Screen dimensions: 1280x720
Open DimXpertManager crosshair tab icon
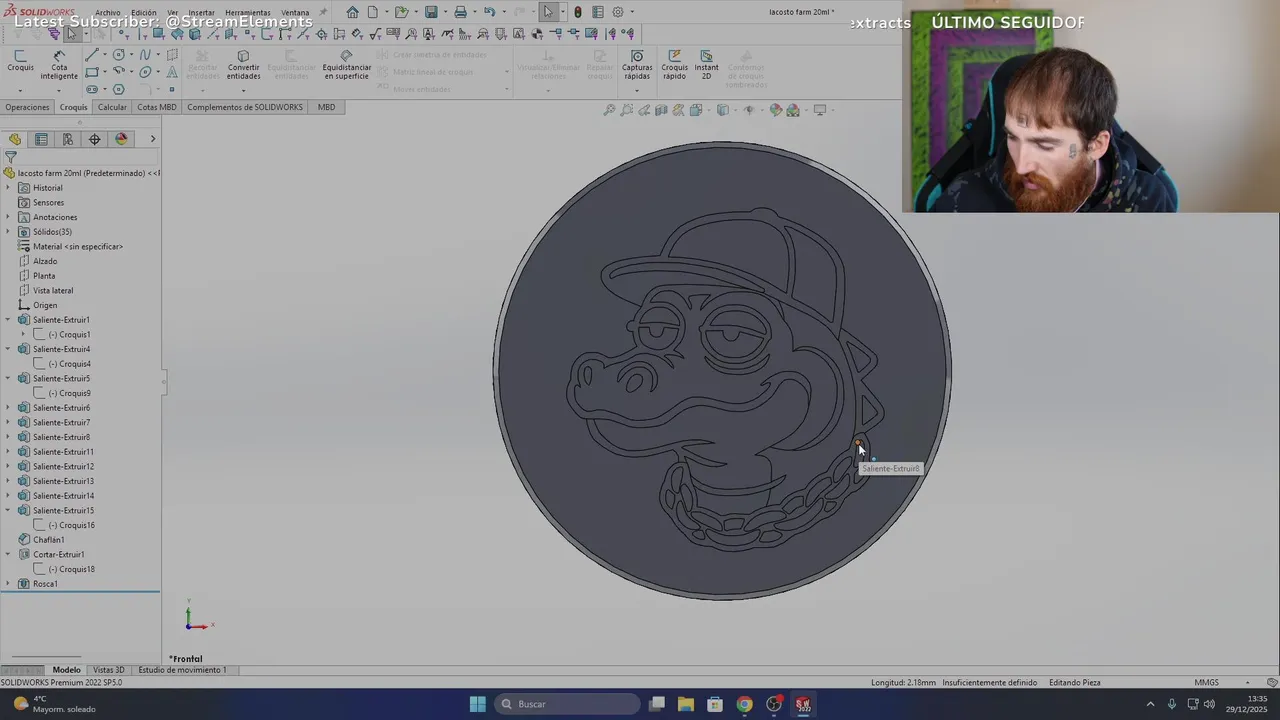[x=95, y=139]
